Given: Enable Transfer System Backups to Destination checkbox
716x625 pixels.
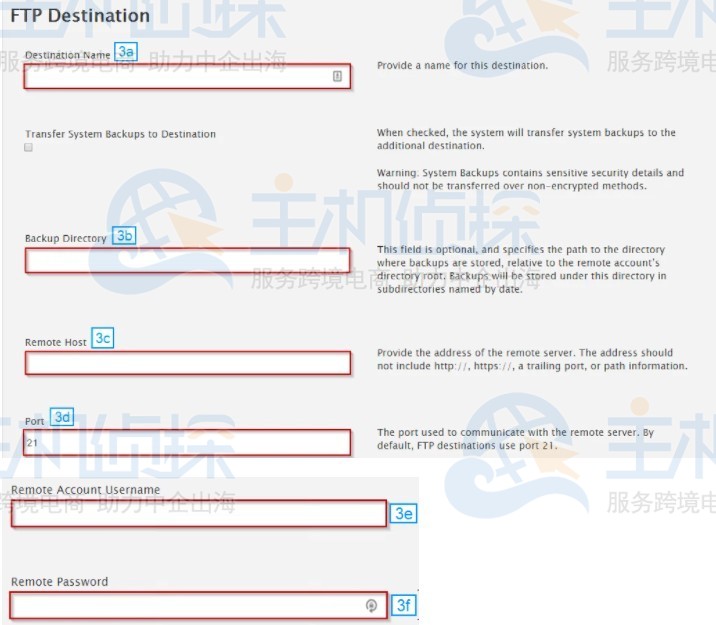Looking at the screenshot, I should [28, 147].
